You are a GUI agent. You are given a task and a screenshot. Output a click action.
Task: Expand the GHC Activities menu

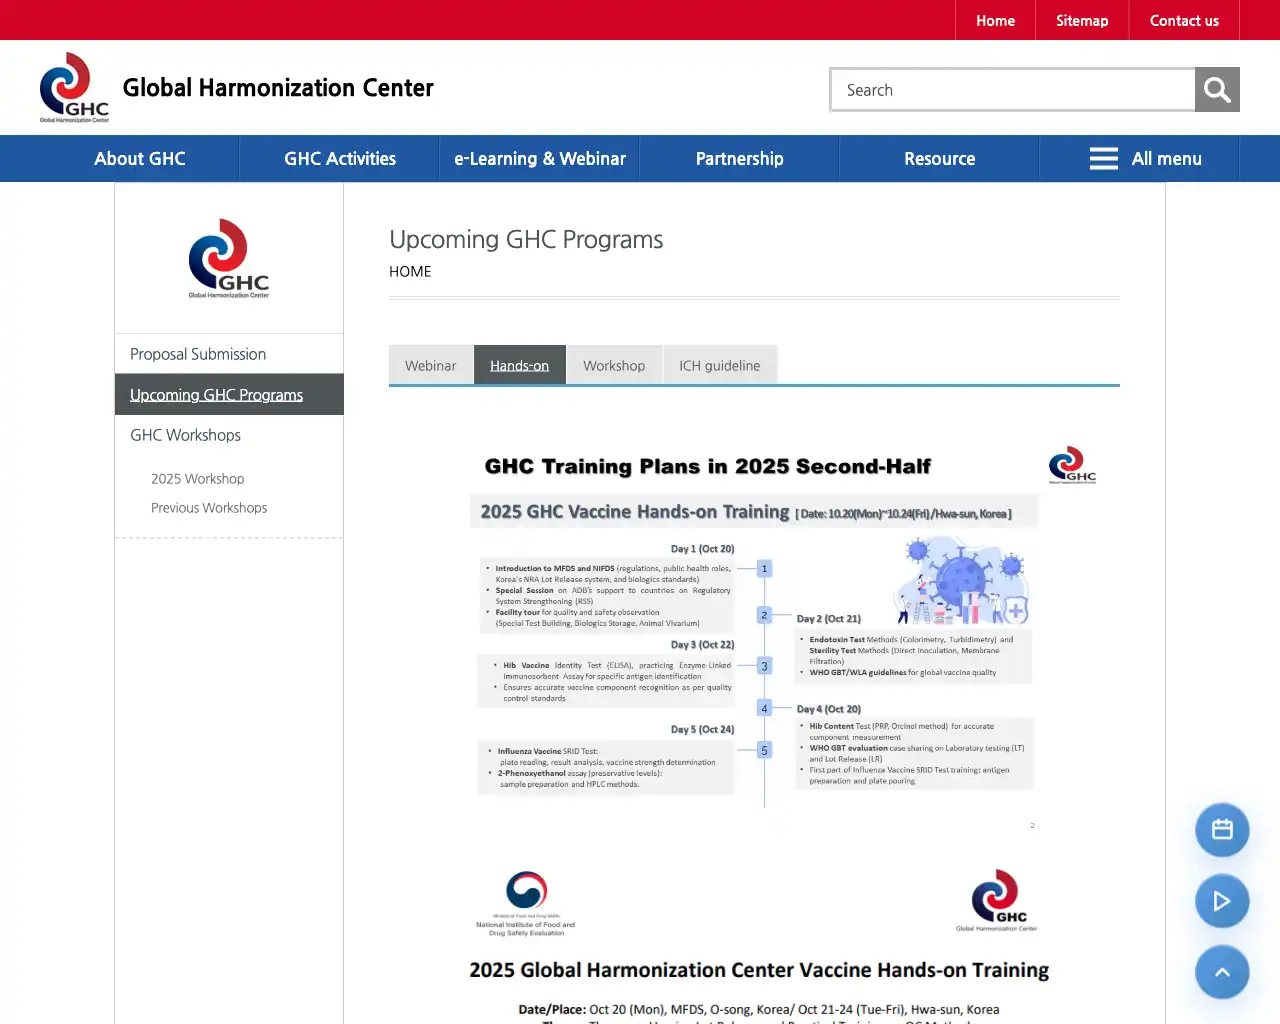point(340,159)
